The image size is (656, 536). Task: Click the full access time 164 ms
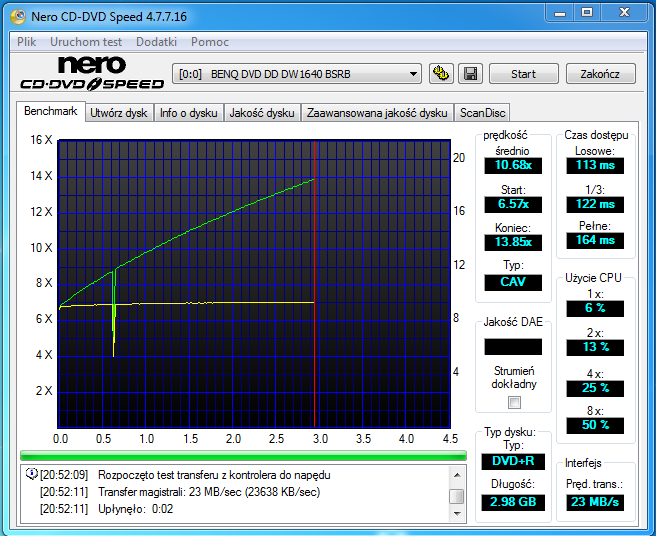click(595, 240)
